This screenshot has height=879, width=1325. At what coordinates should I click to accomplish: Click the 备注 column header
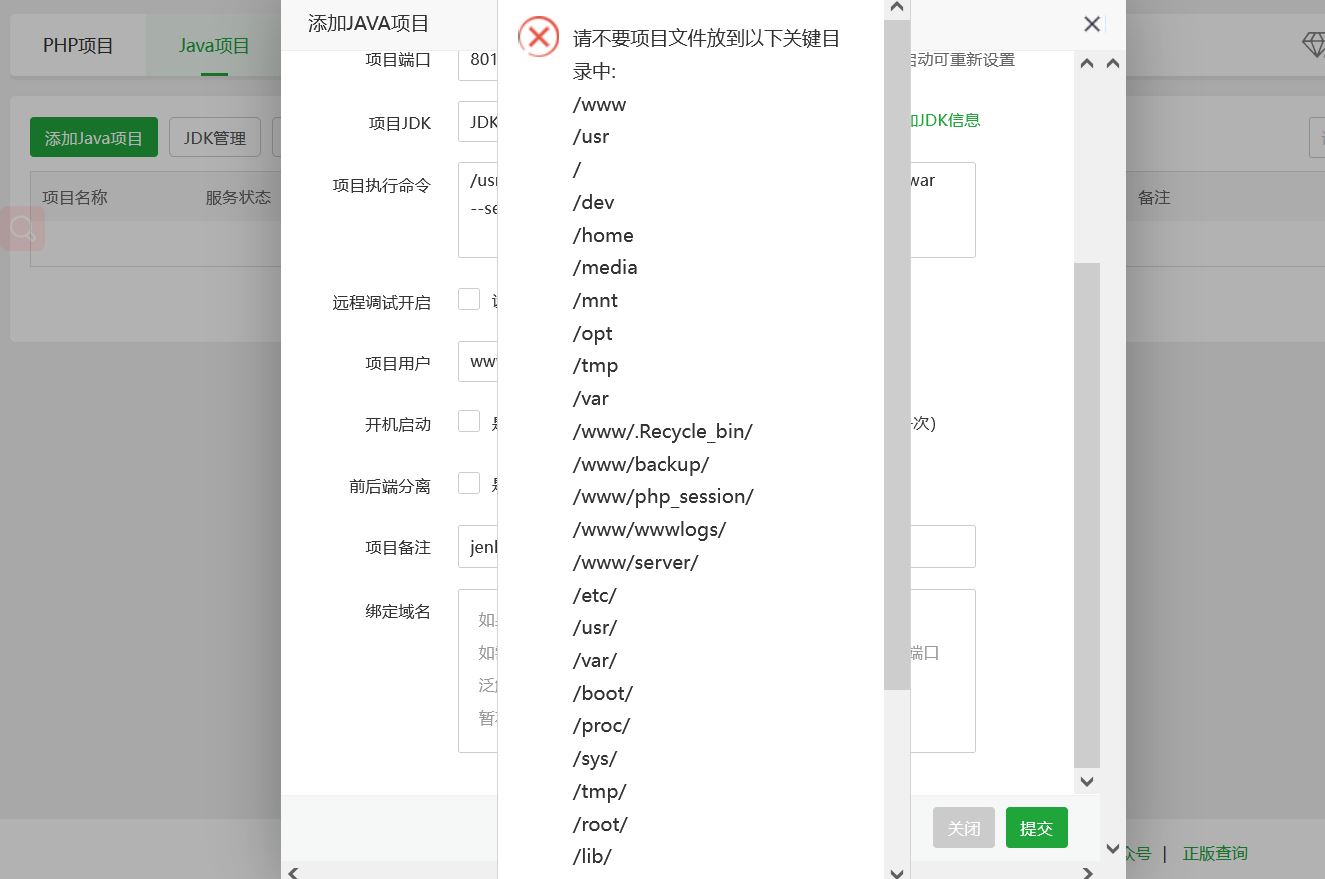1154,197
